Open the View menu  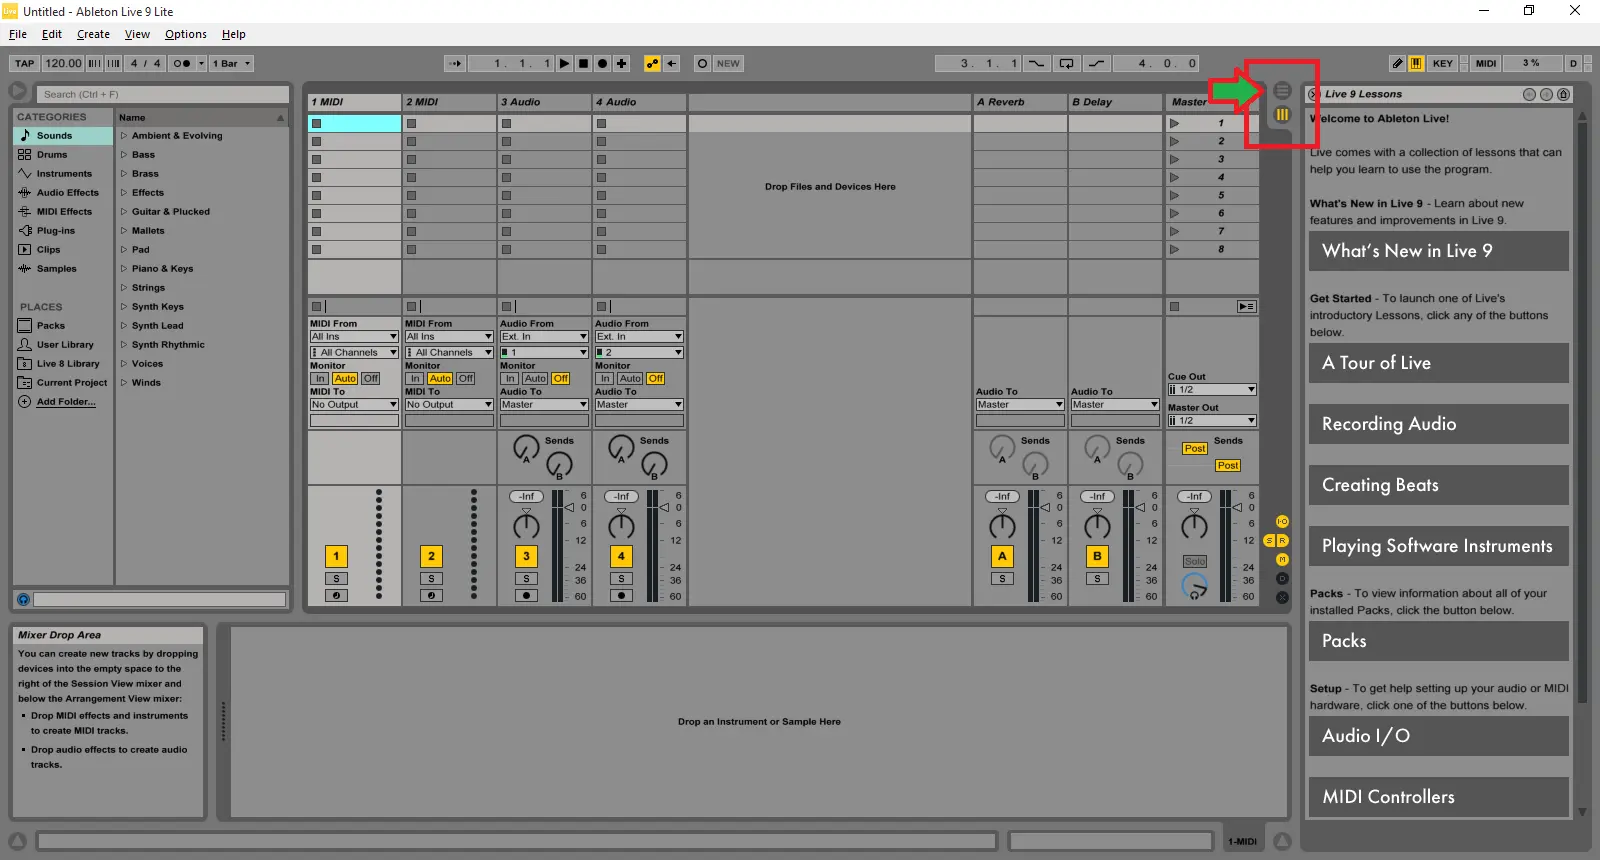click(137, 34)
